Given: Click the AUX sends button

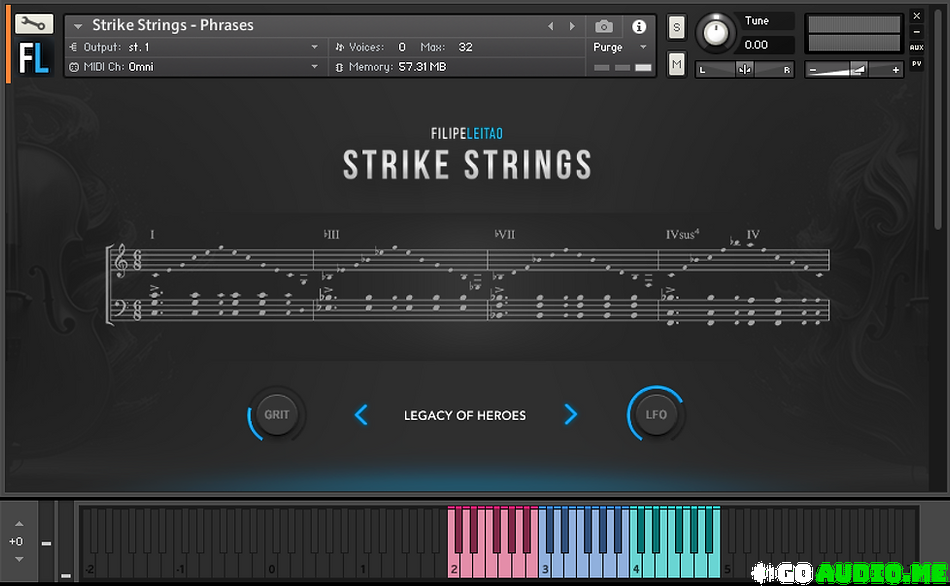Looking at the screenshot, I should 916,47.
